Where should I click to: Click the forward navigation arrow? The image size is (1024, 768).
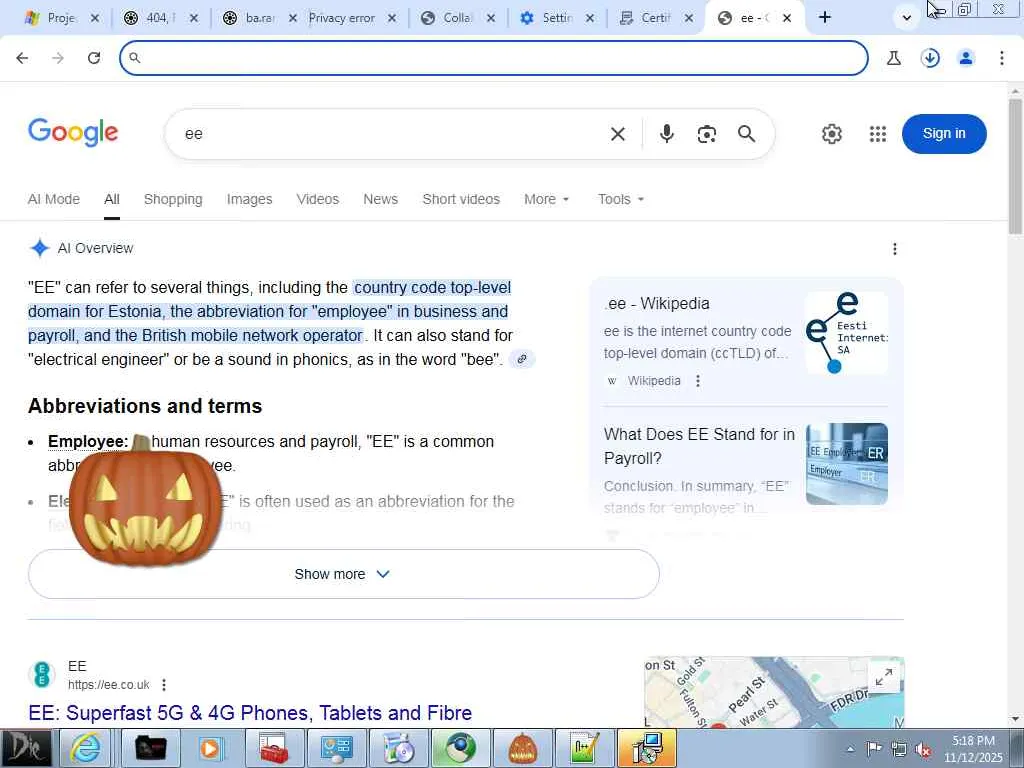[x=58, y=58]
